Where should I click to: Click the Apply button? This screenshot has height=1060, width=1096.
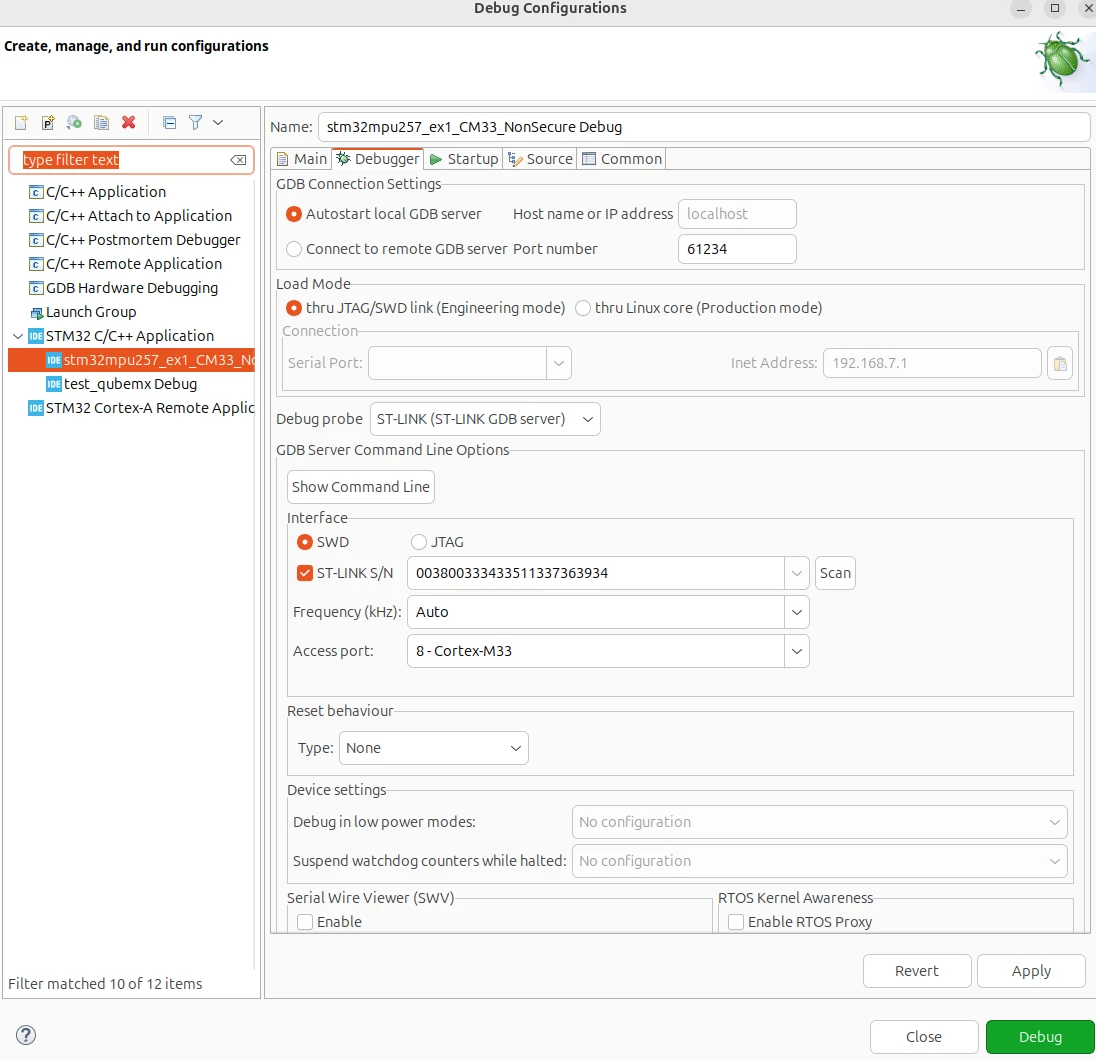1031,971
